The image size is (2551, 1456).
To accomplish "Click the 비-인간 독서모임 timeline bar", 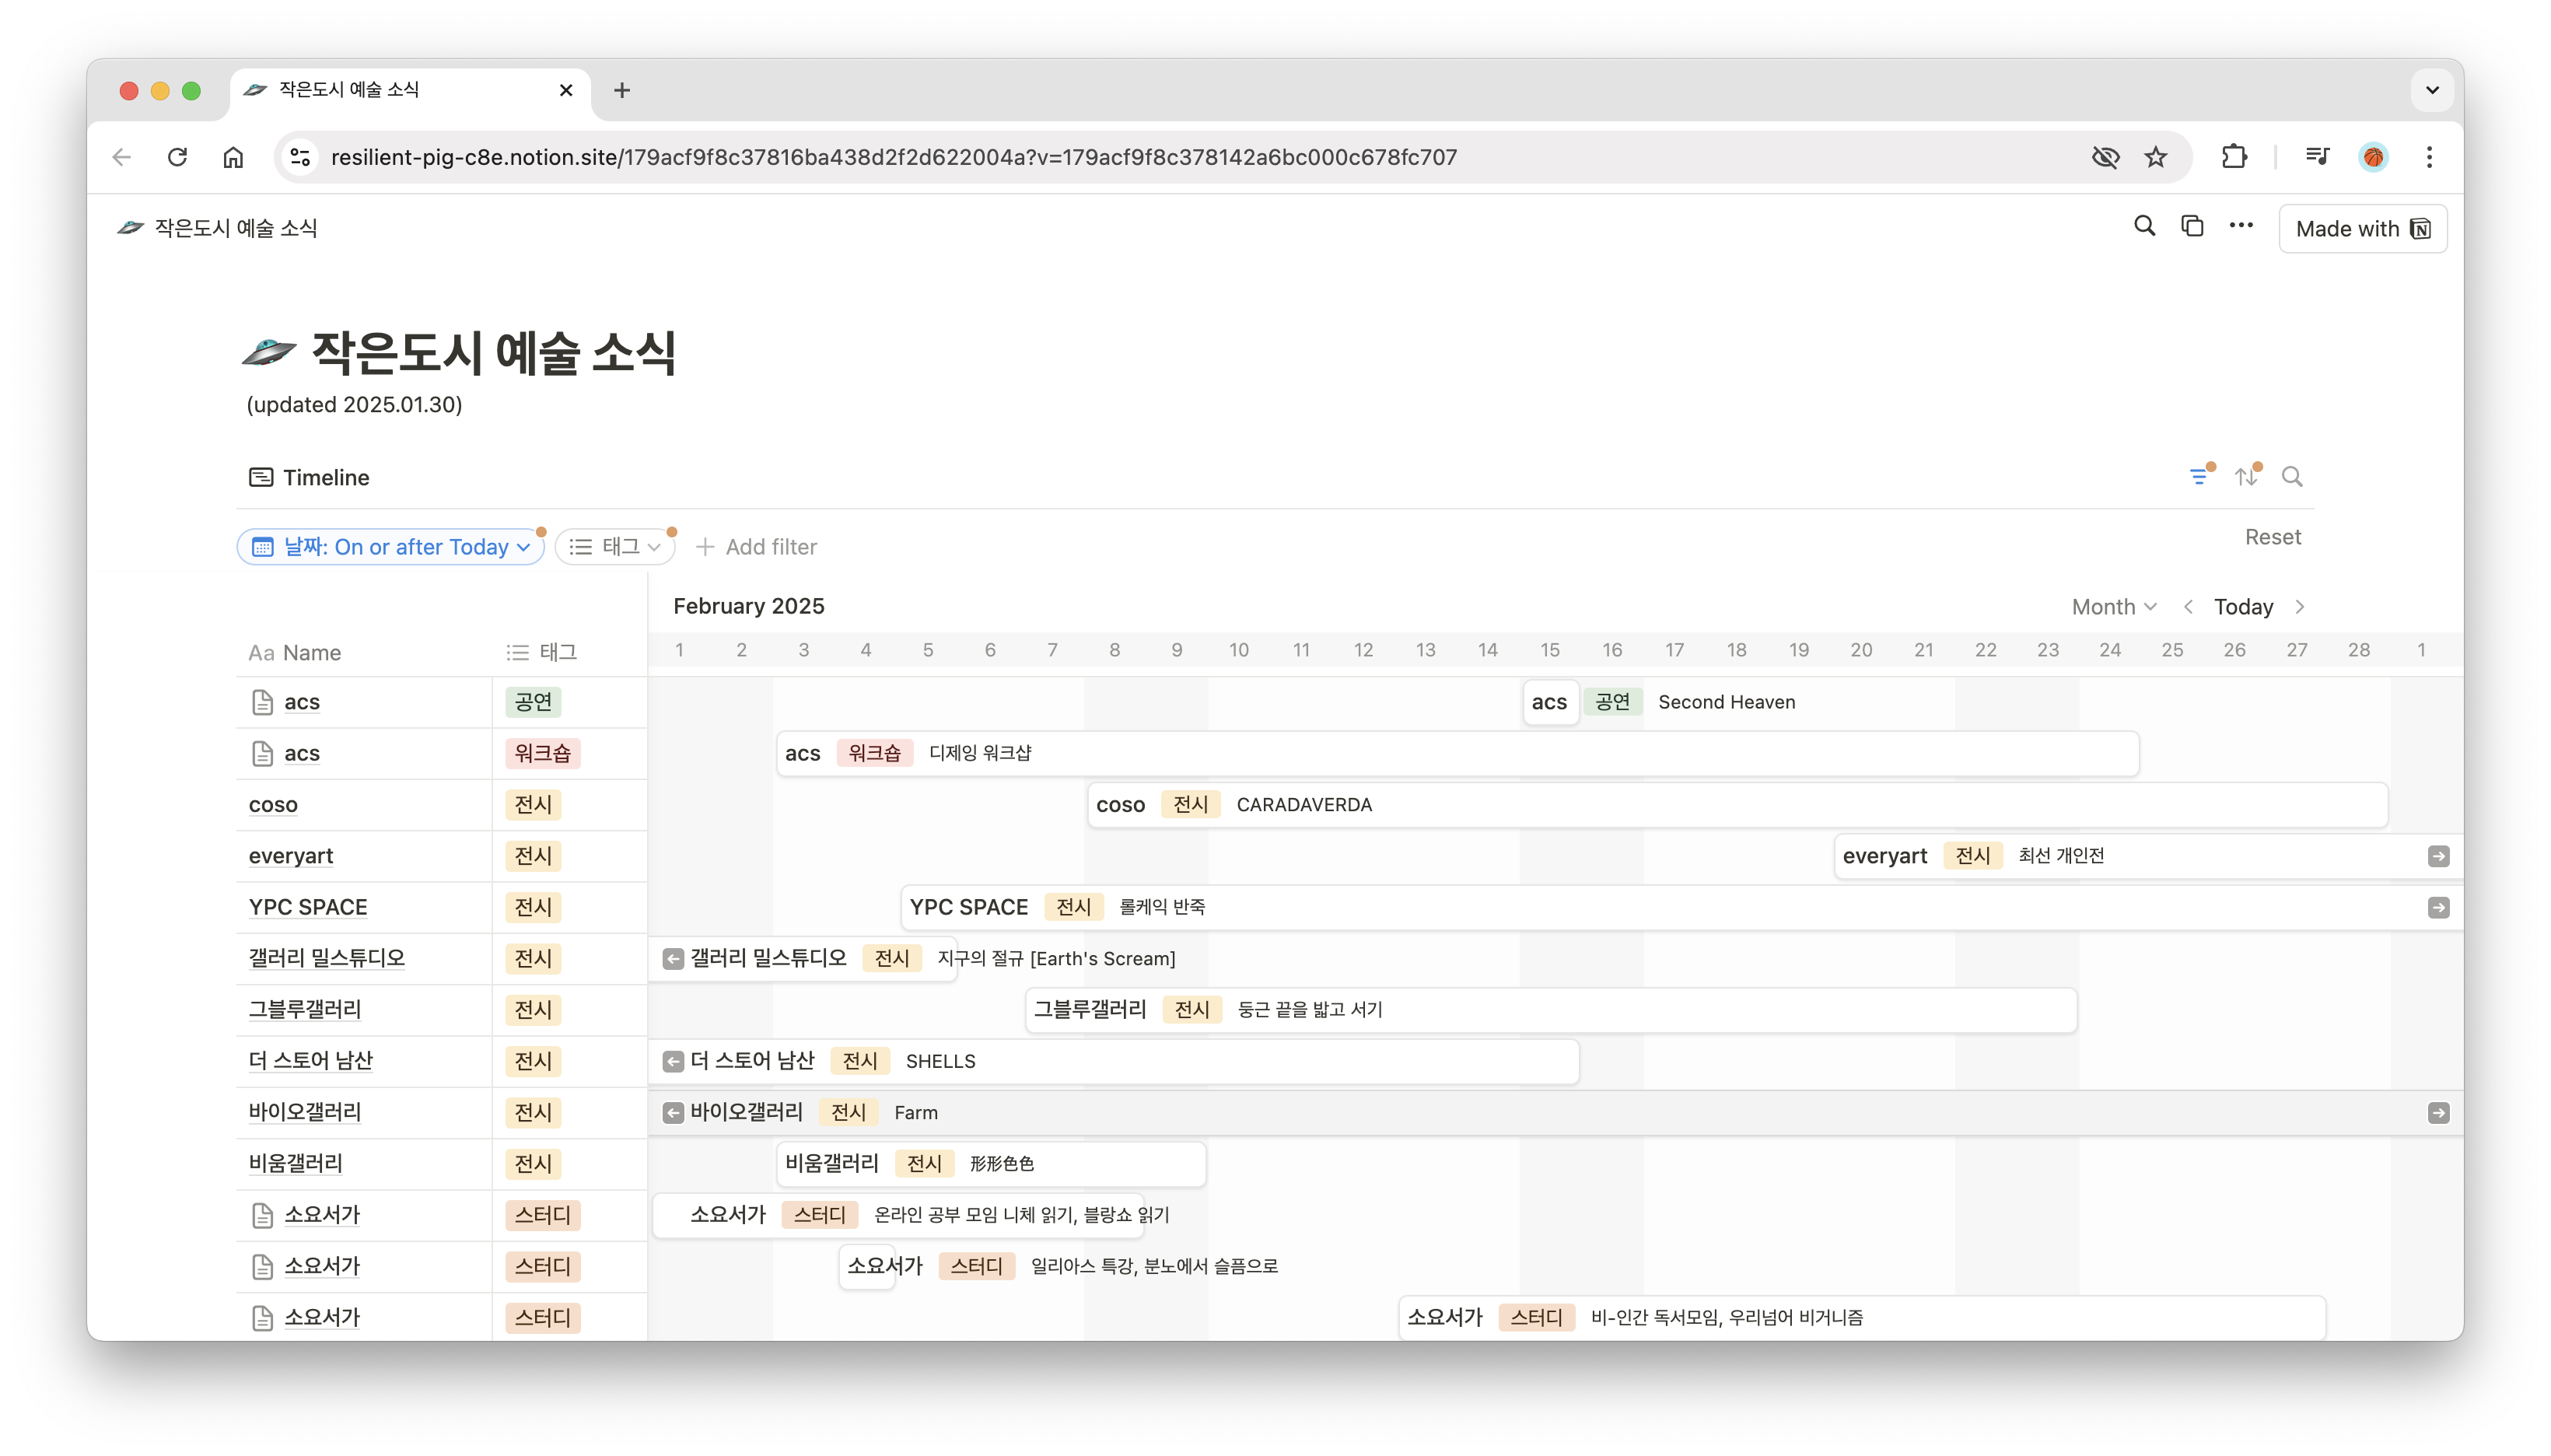I will coord(1862,1317).
